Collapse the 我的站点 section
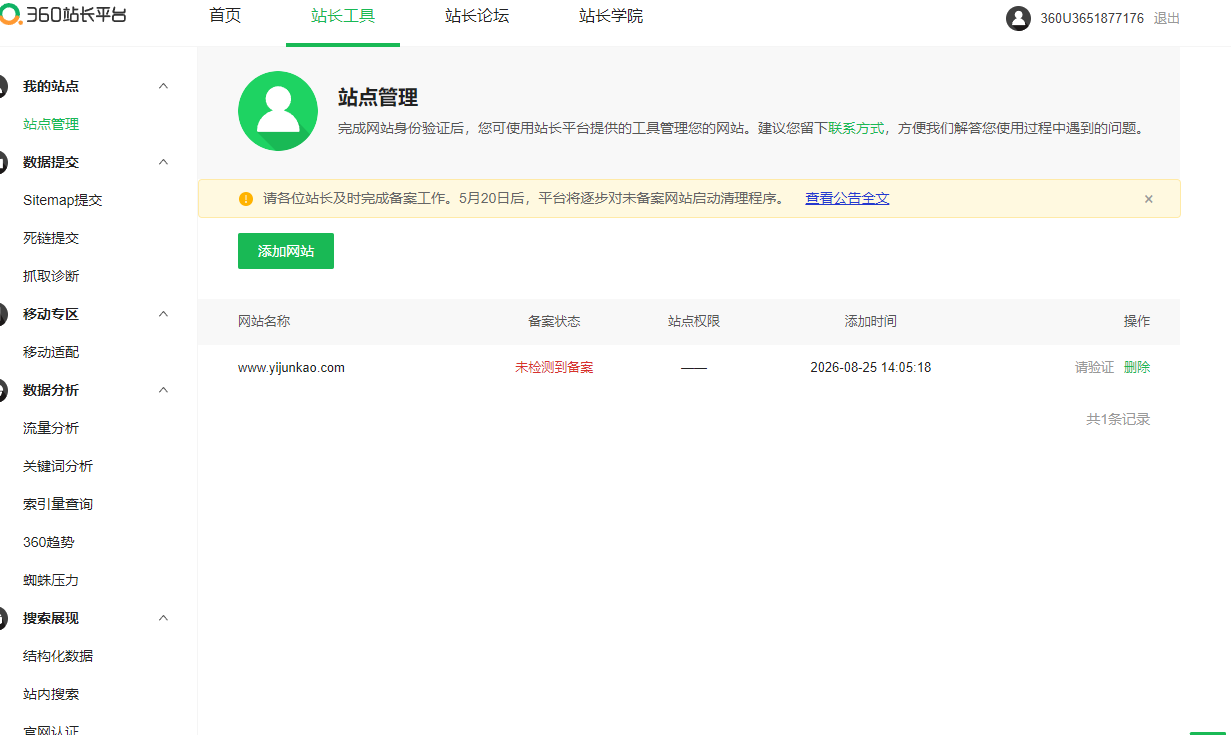 click(x=164, y=86)
